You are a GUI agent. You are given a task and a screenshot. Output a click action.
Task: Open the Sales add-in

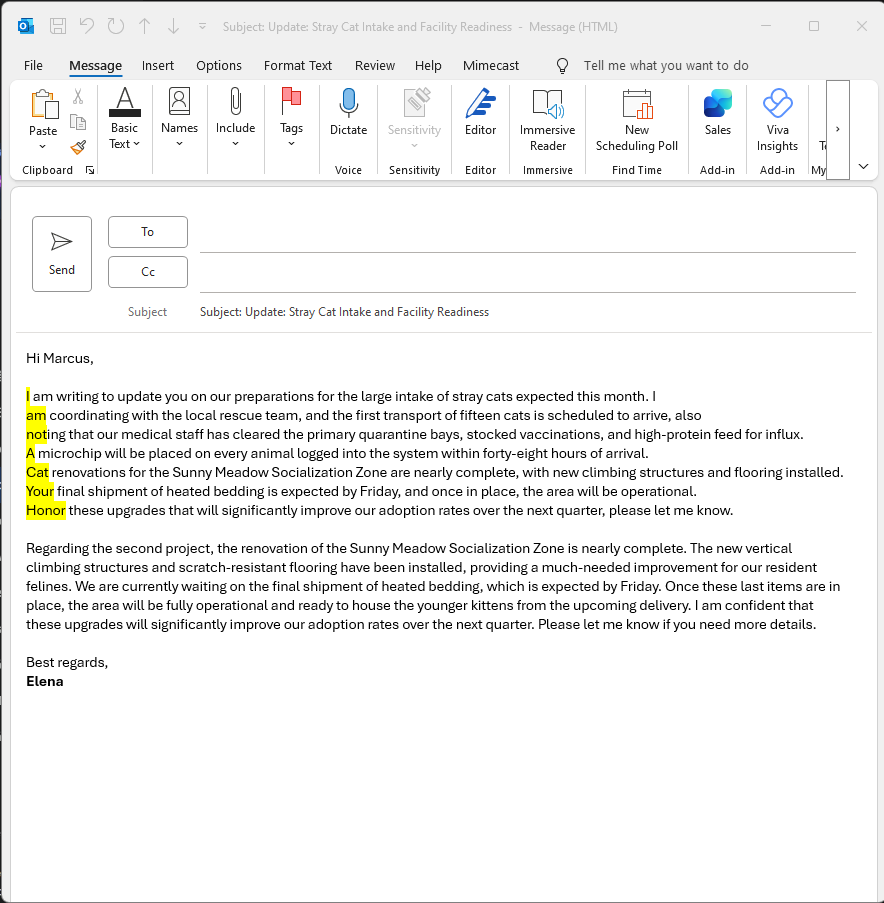tap(717, 117)
